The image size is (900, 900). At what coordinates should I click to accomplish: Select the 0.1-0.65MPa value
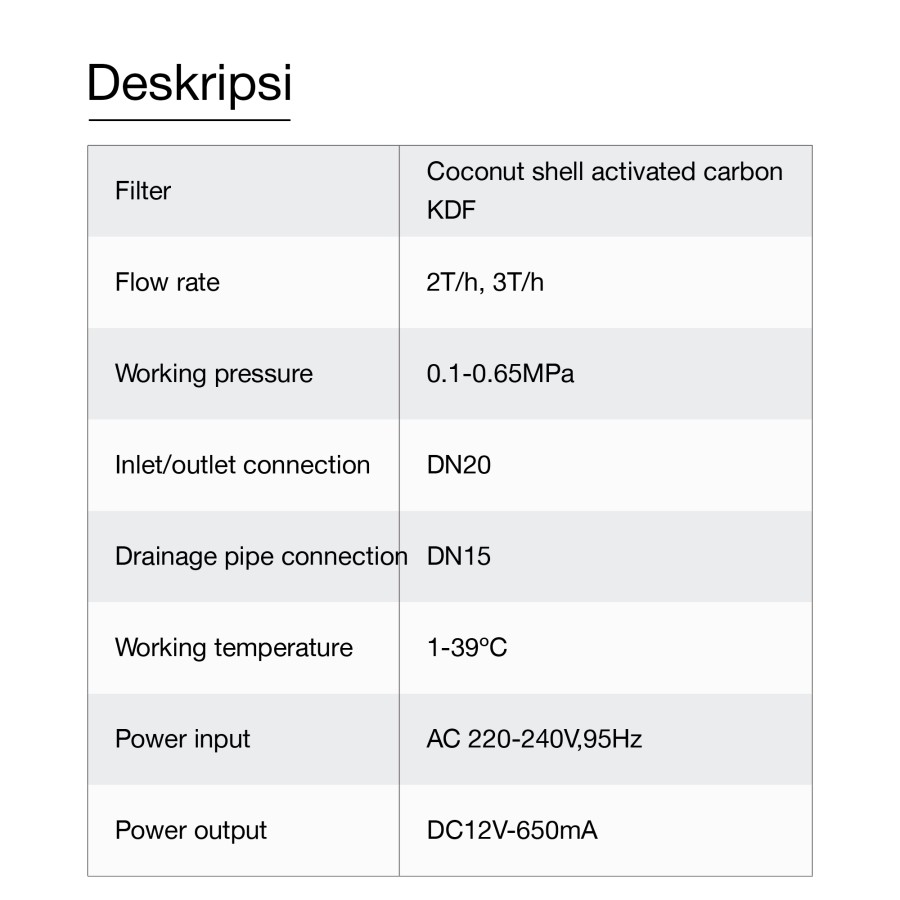[500, 374]
